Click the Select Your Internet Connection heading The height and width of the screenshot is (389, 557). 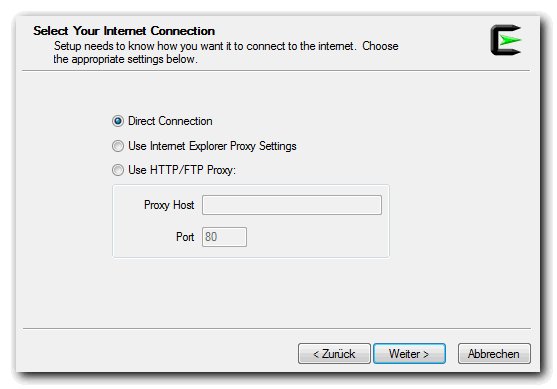[x=124, y=31]
